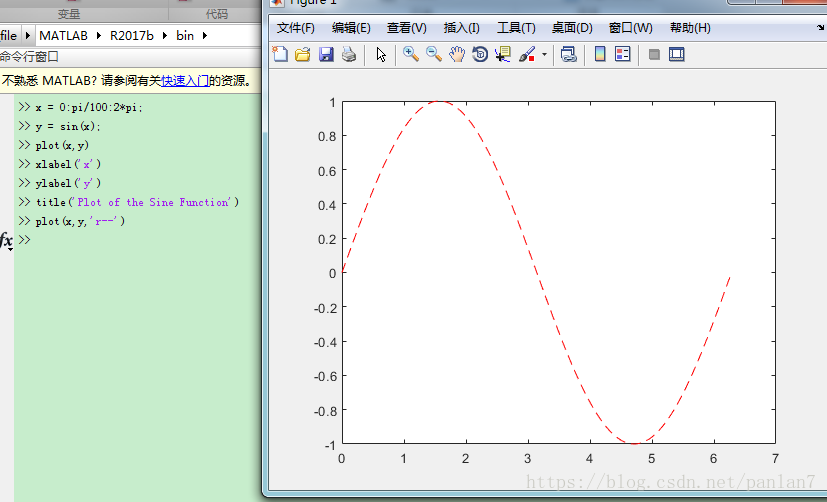The height and width of the screenshot is (502, 827).
Task: Click the fx function browser button
Action: (x=6, y=241)
